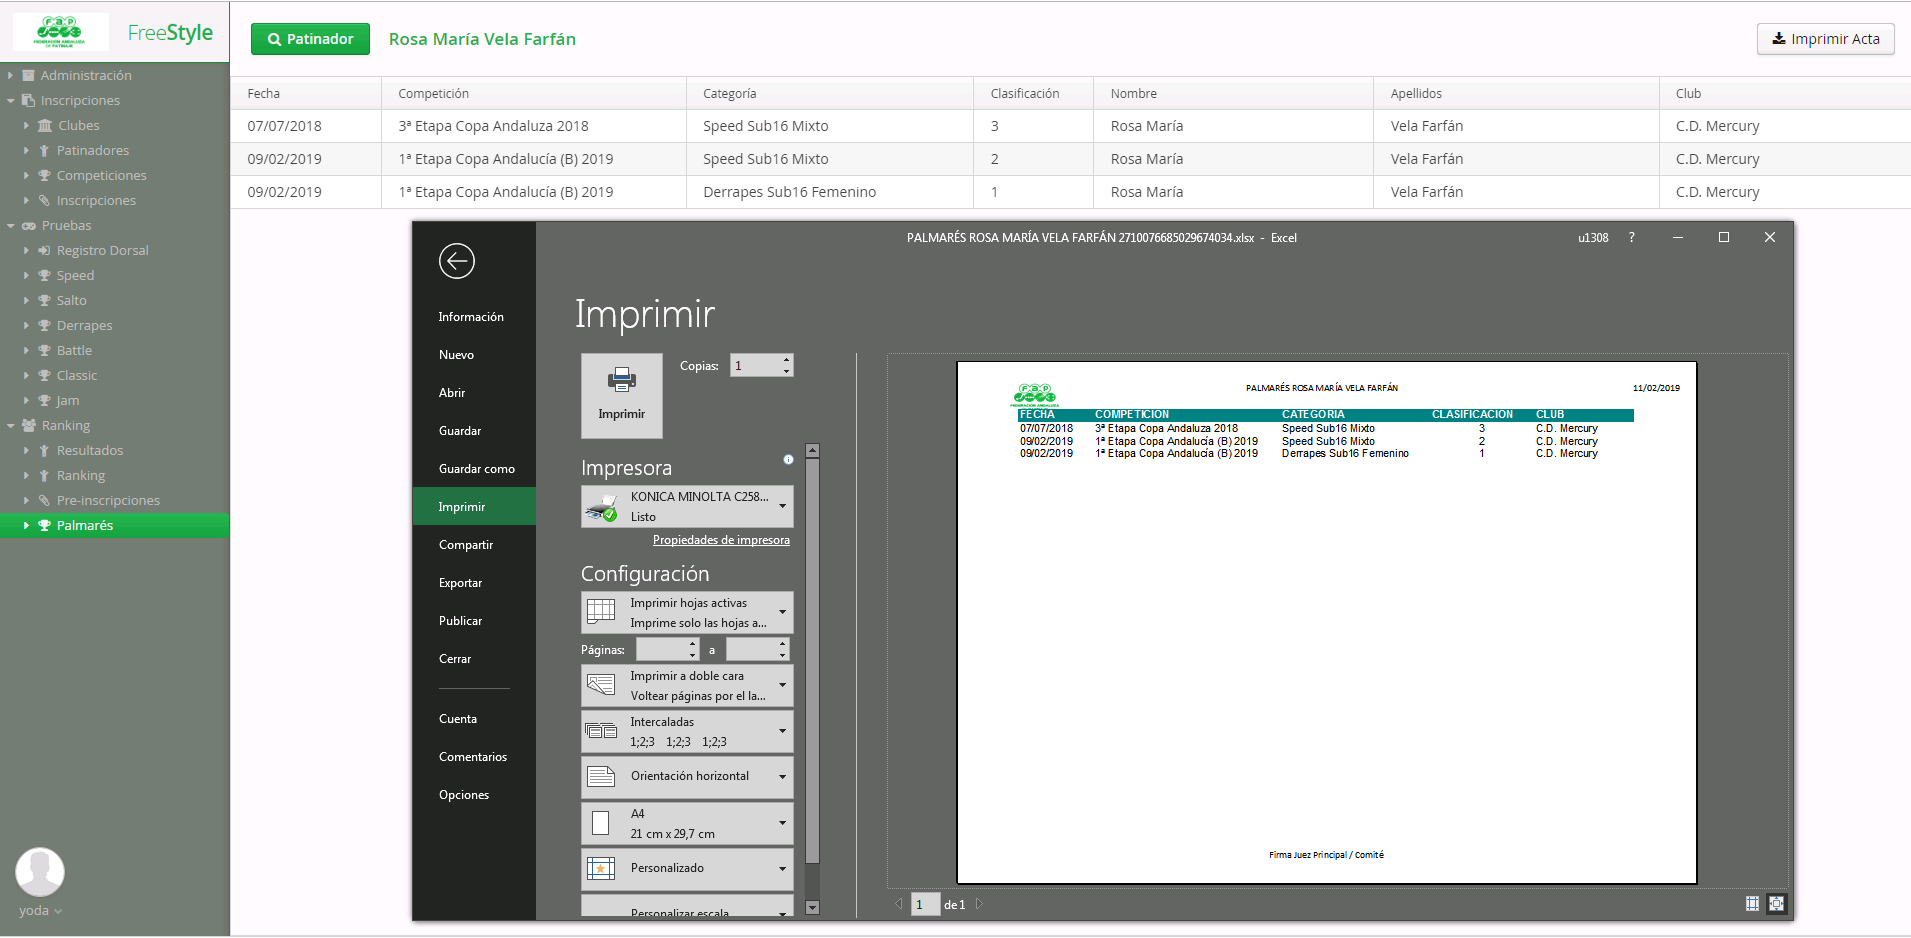
Task: Select Compartir in backstage menu
Action: 466,545
